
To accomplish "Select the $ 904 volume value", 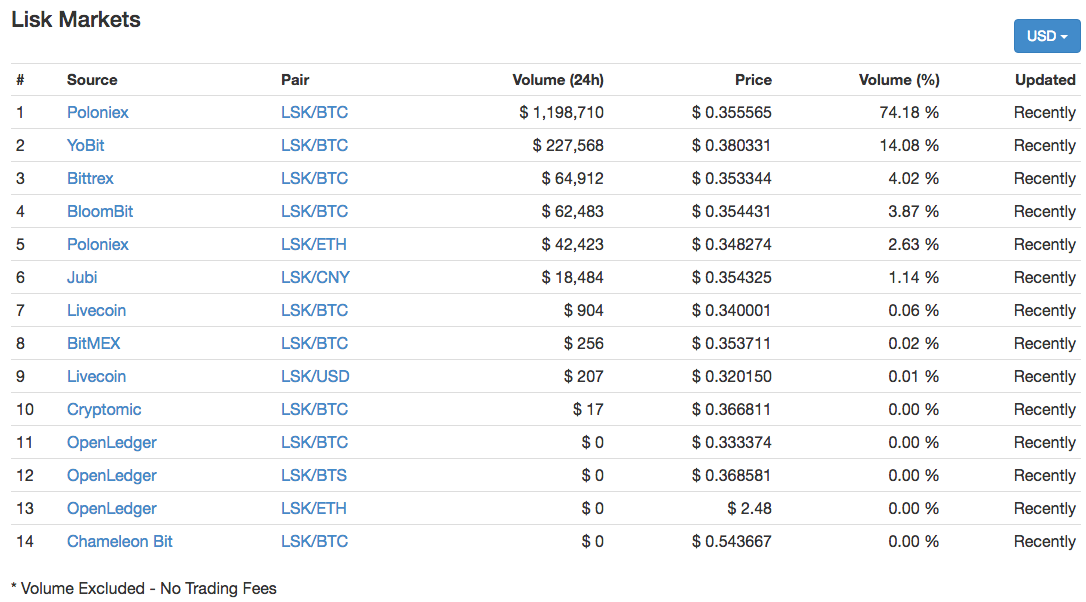I will [583, 310].
